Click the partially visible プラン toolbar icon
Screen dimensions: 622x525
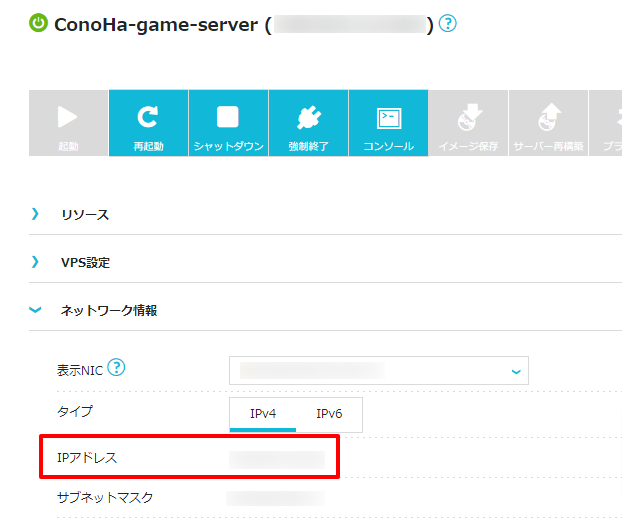tap(608, 118)
